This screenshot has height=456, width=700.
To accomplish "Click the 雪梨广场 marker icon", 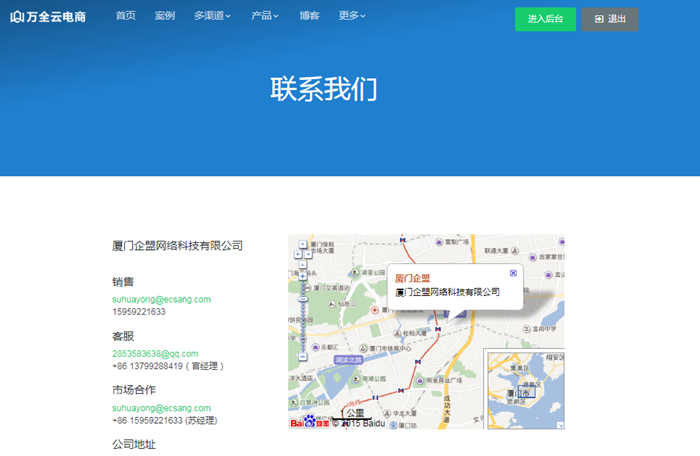I will (x=439, y=242).
